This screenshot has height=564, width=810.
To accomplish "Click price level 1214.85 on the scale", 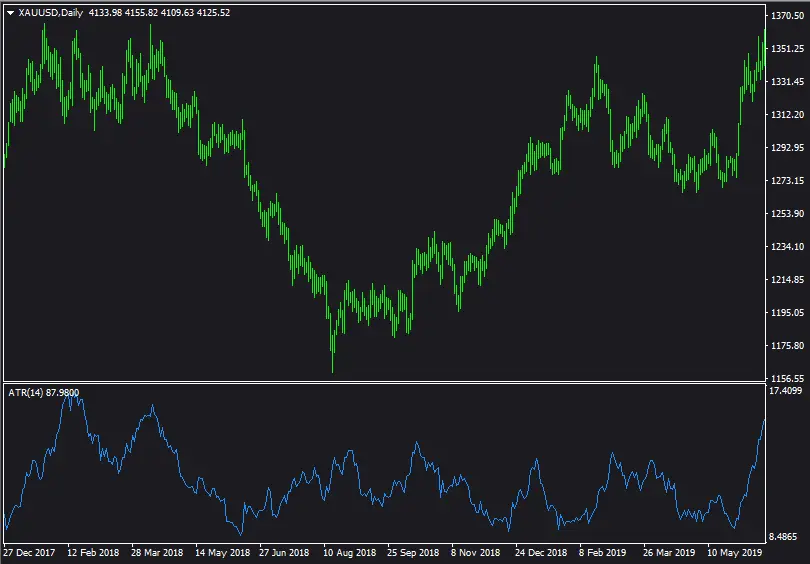I will coord(787,280).
